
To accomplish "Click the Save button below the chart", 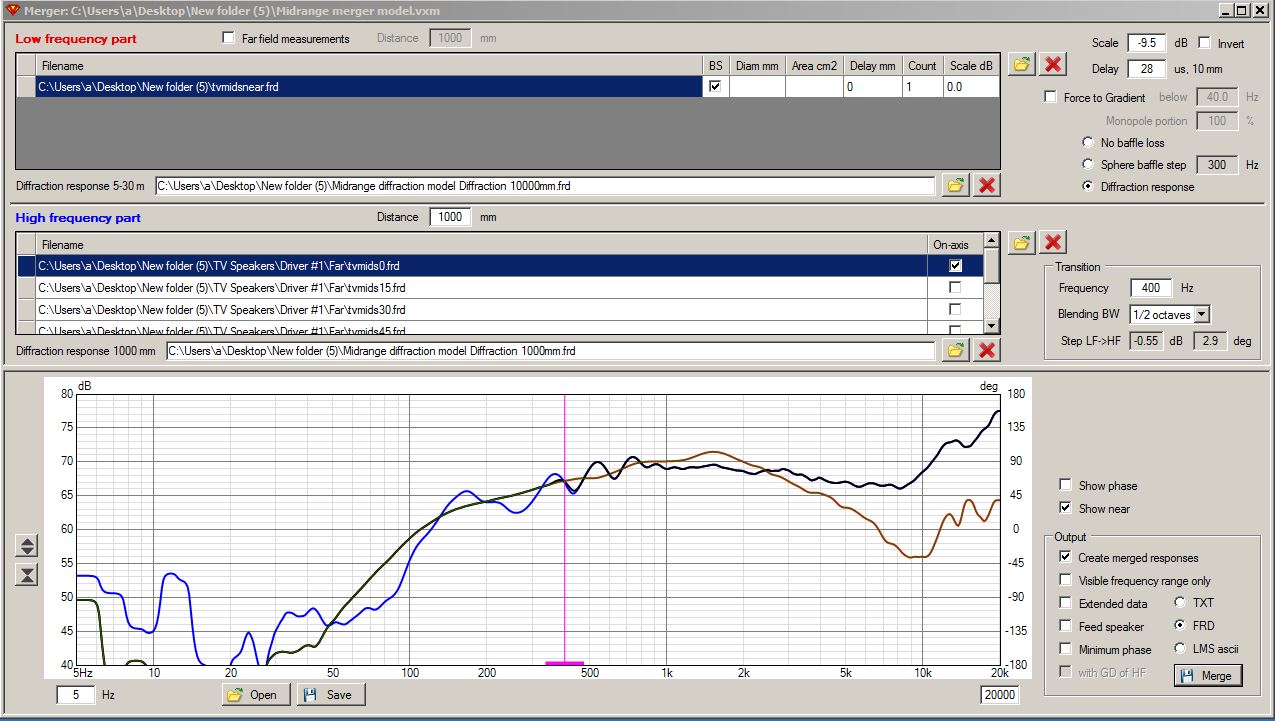I will pyautogui.click(x=331, y=694).
